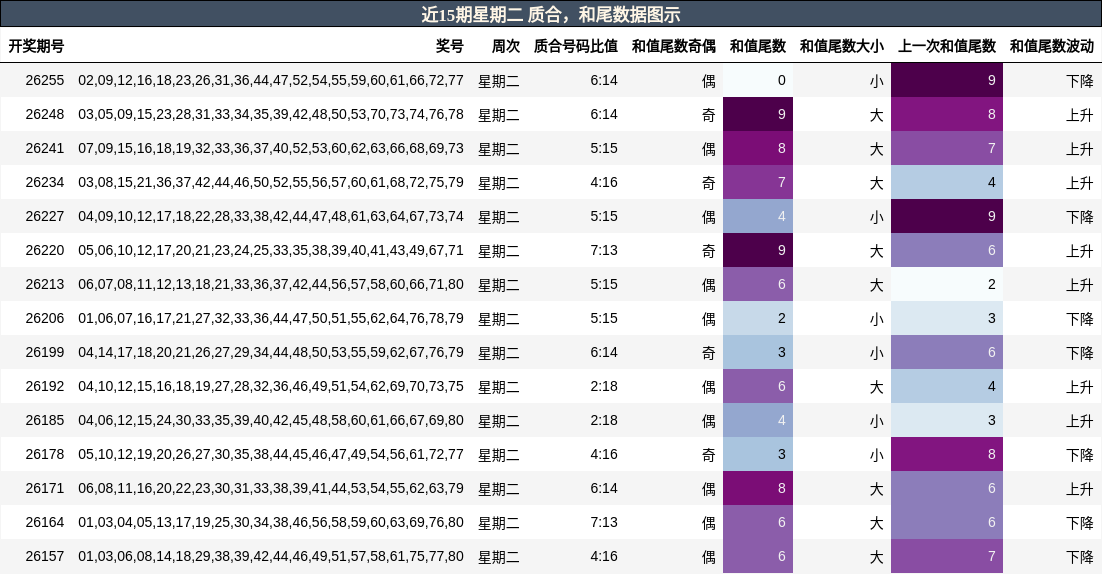
Task: Click the 6:14 ratio in row 26255
Action: [604, 81]
